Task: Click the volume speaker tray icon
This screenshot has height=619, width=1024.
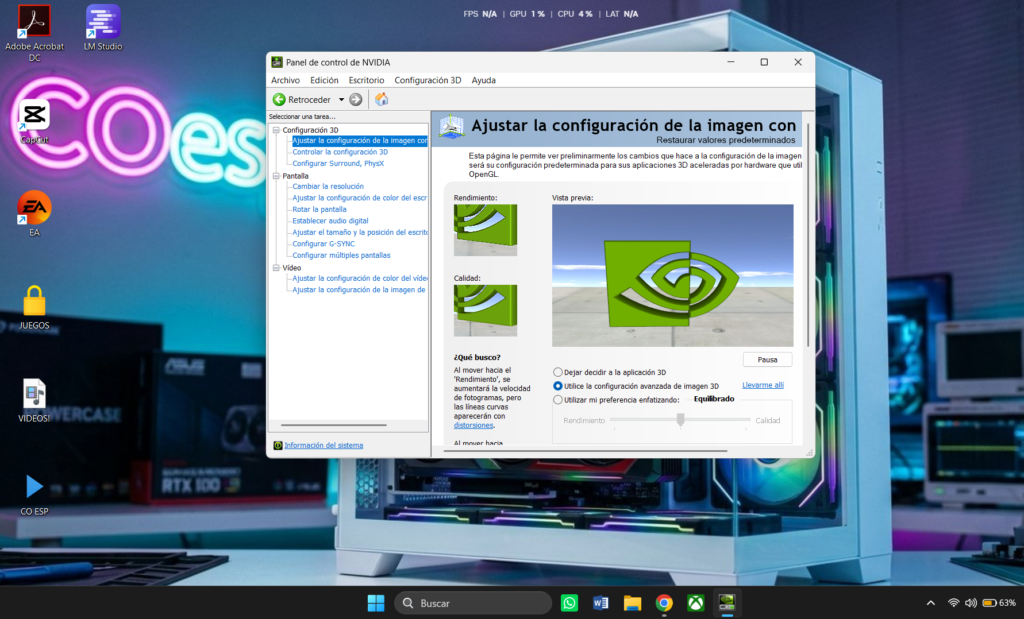Action: point(971,603)
